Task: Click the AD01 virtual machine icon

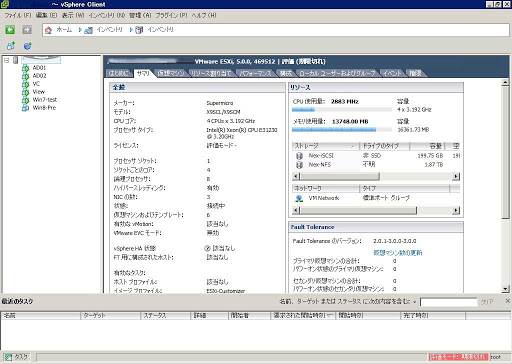Action: [x=25, y=68]
